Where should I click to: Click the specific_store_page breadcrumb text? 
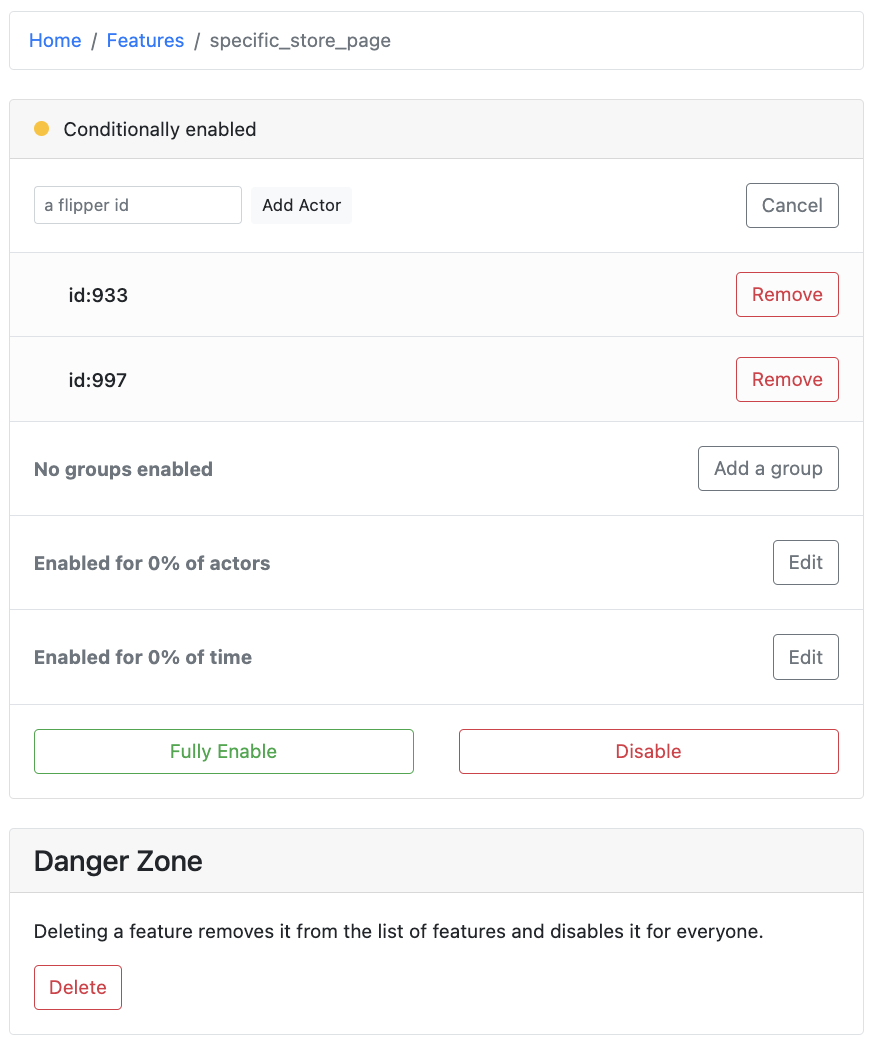pos(300,41)
